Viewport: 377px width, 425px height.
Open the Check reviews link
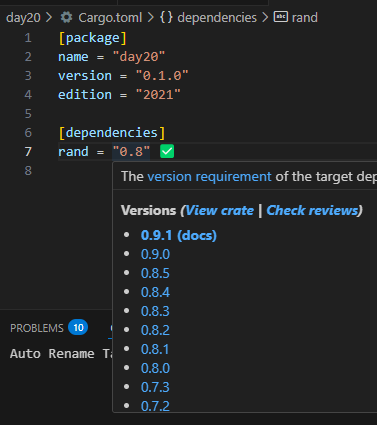click(x=312, y=210)
